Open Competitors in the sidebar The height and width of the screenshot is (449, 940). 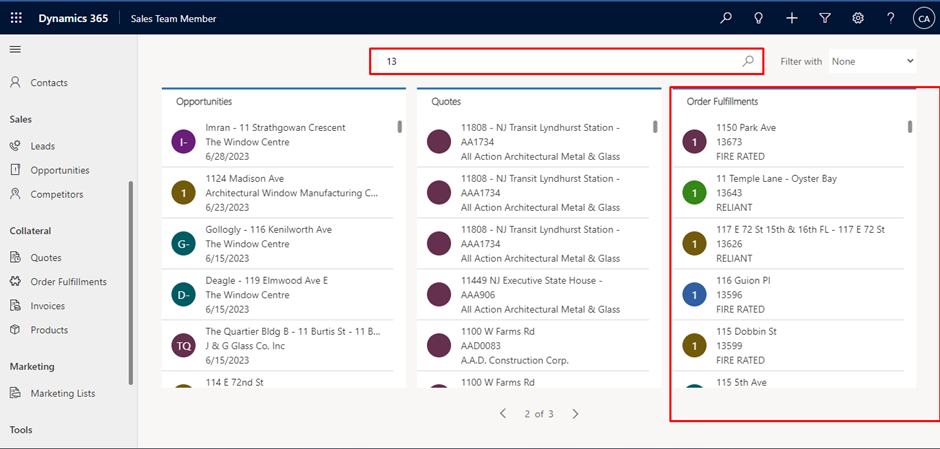[57, 194]
